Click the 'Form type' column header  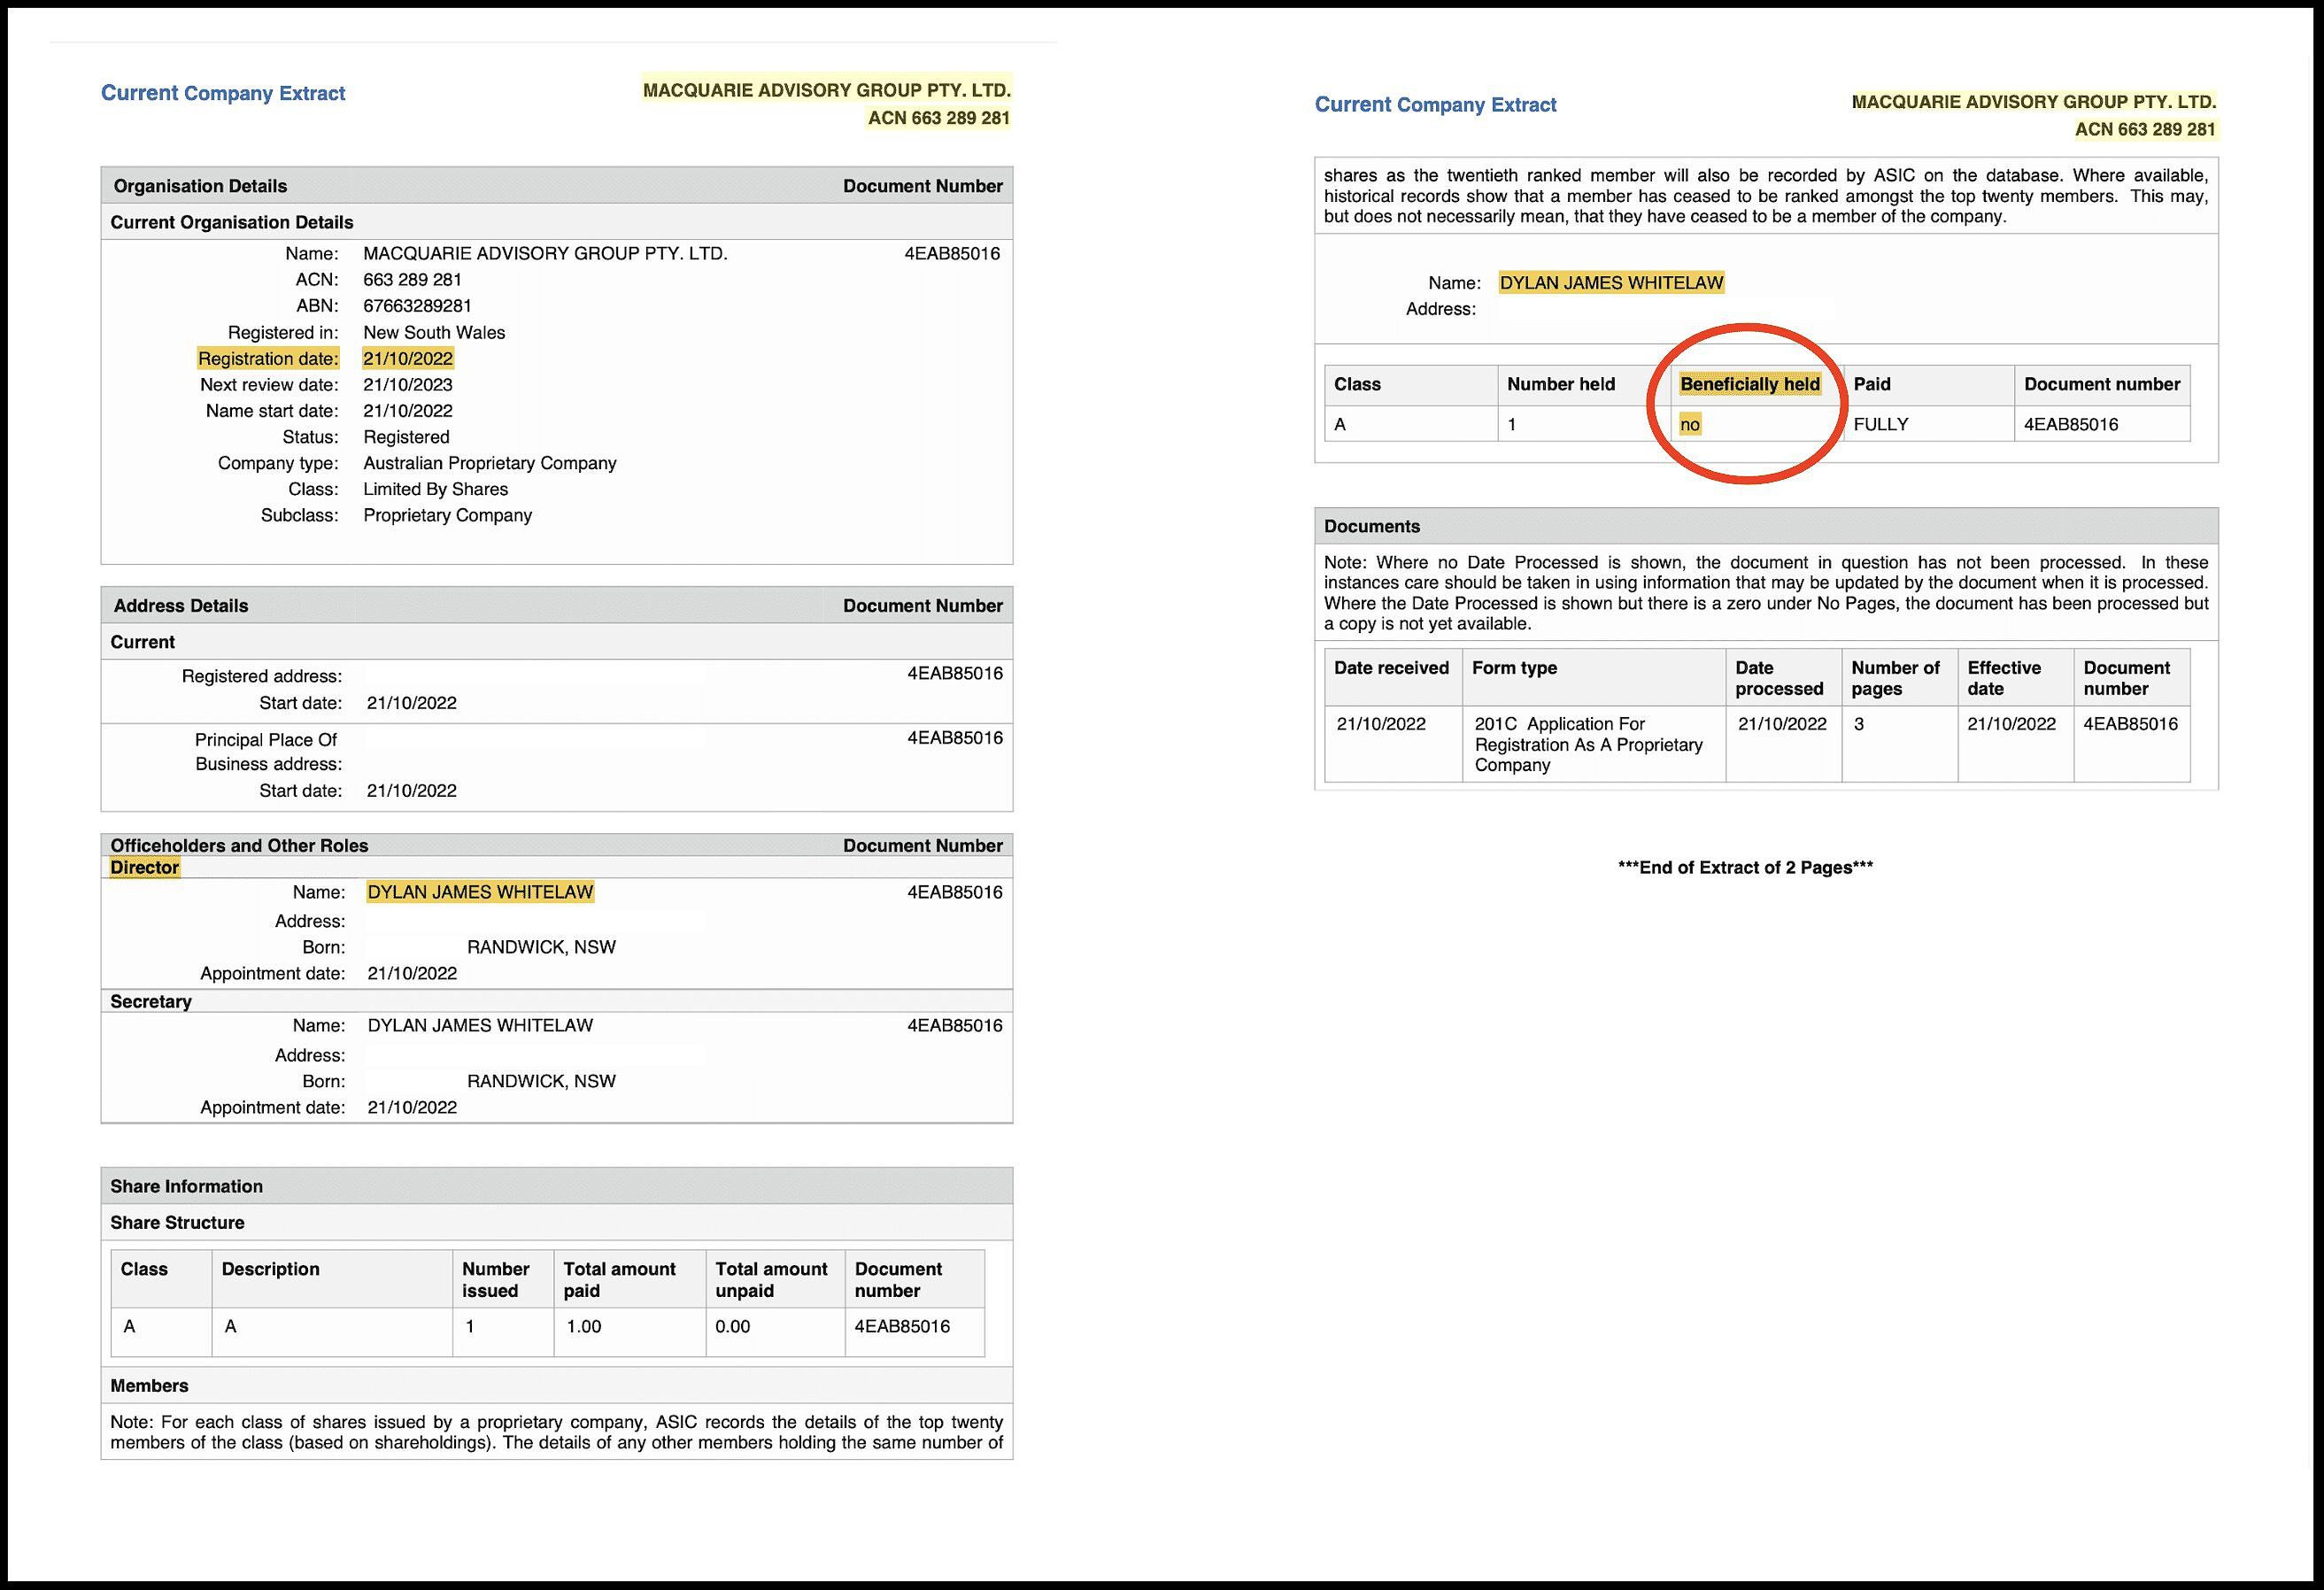pos(1514,668)
